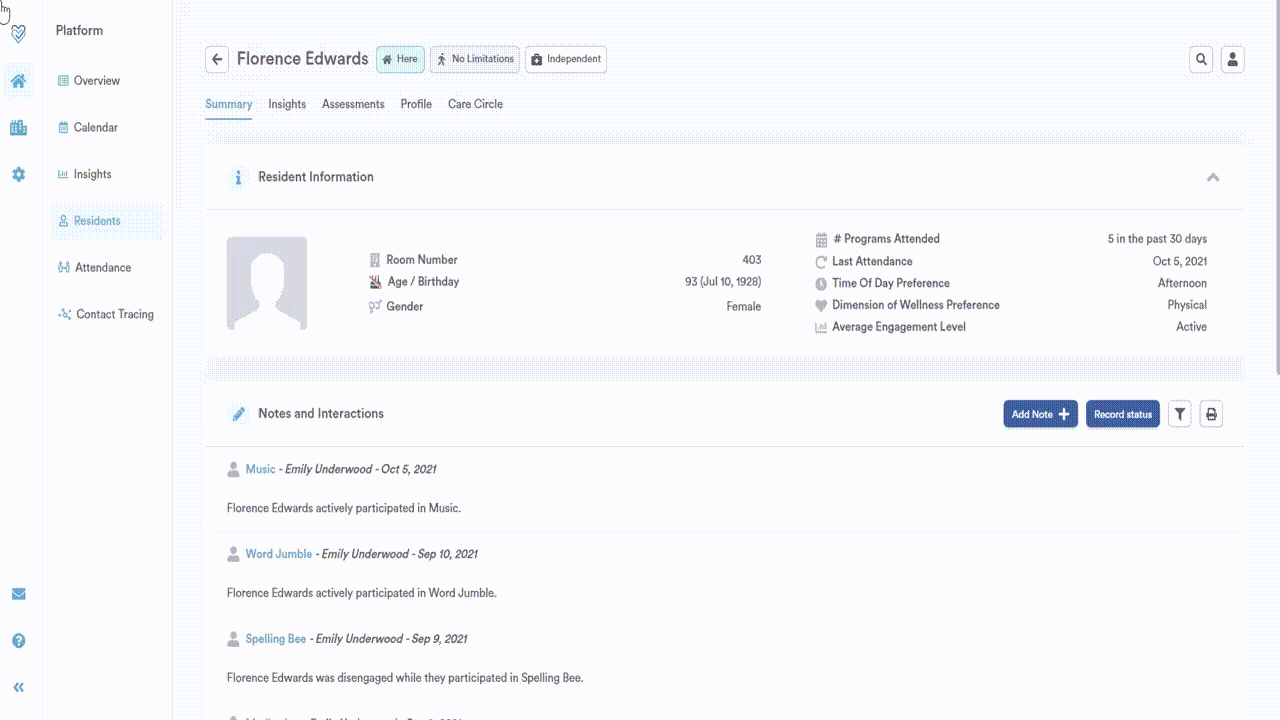Click the Gender symbol icon
The width and height of the screenshot is (1280, 720).
tap(375, 307)
